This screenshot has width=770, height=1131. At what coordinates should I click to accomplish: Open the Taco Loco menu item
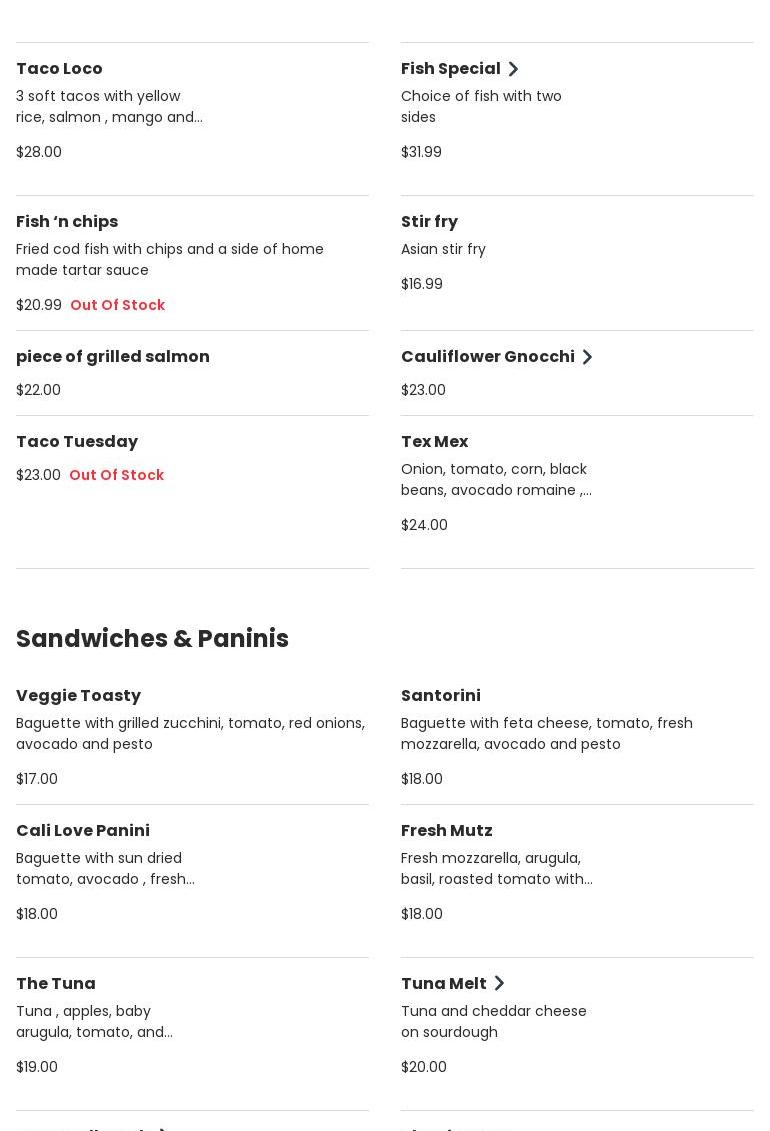[59, 69]
